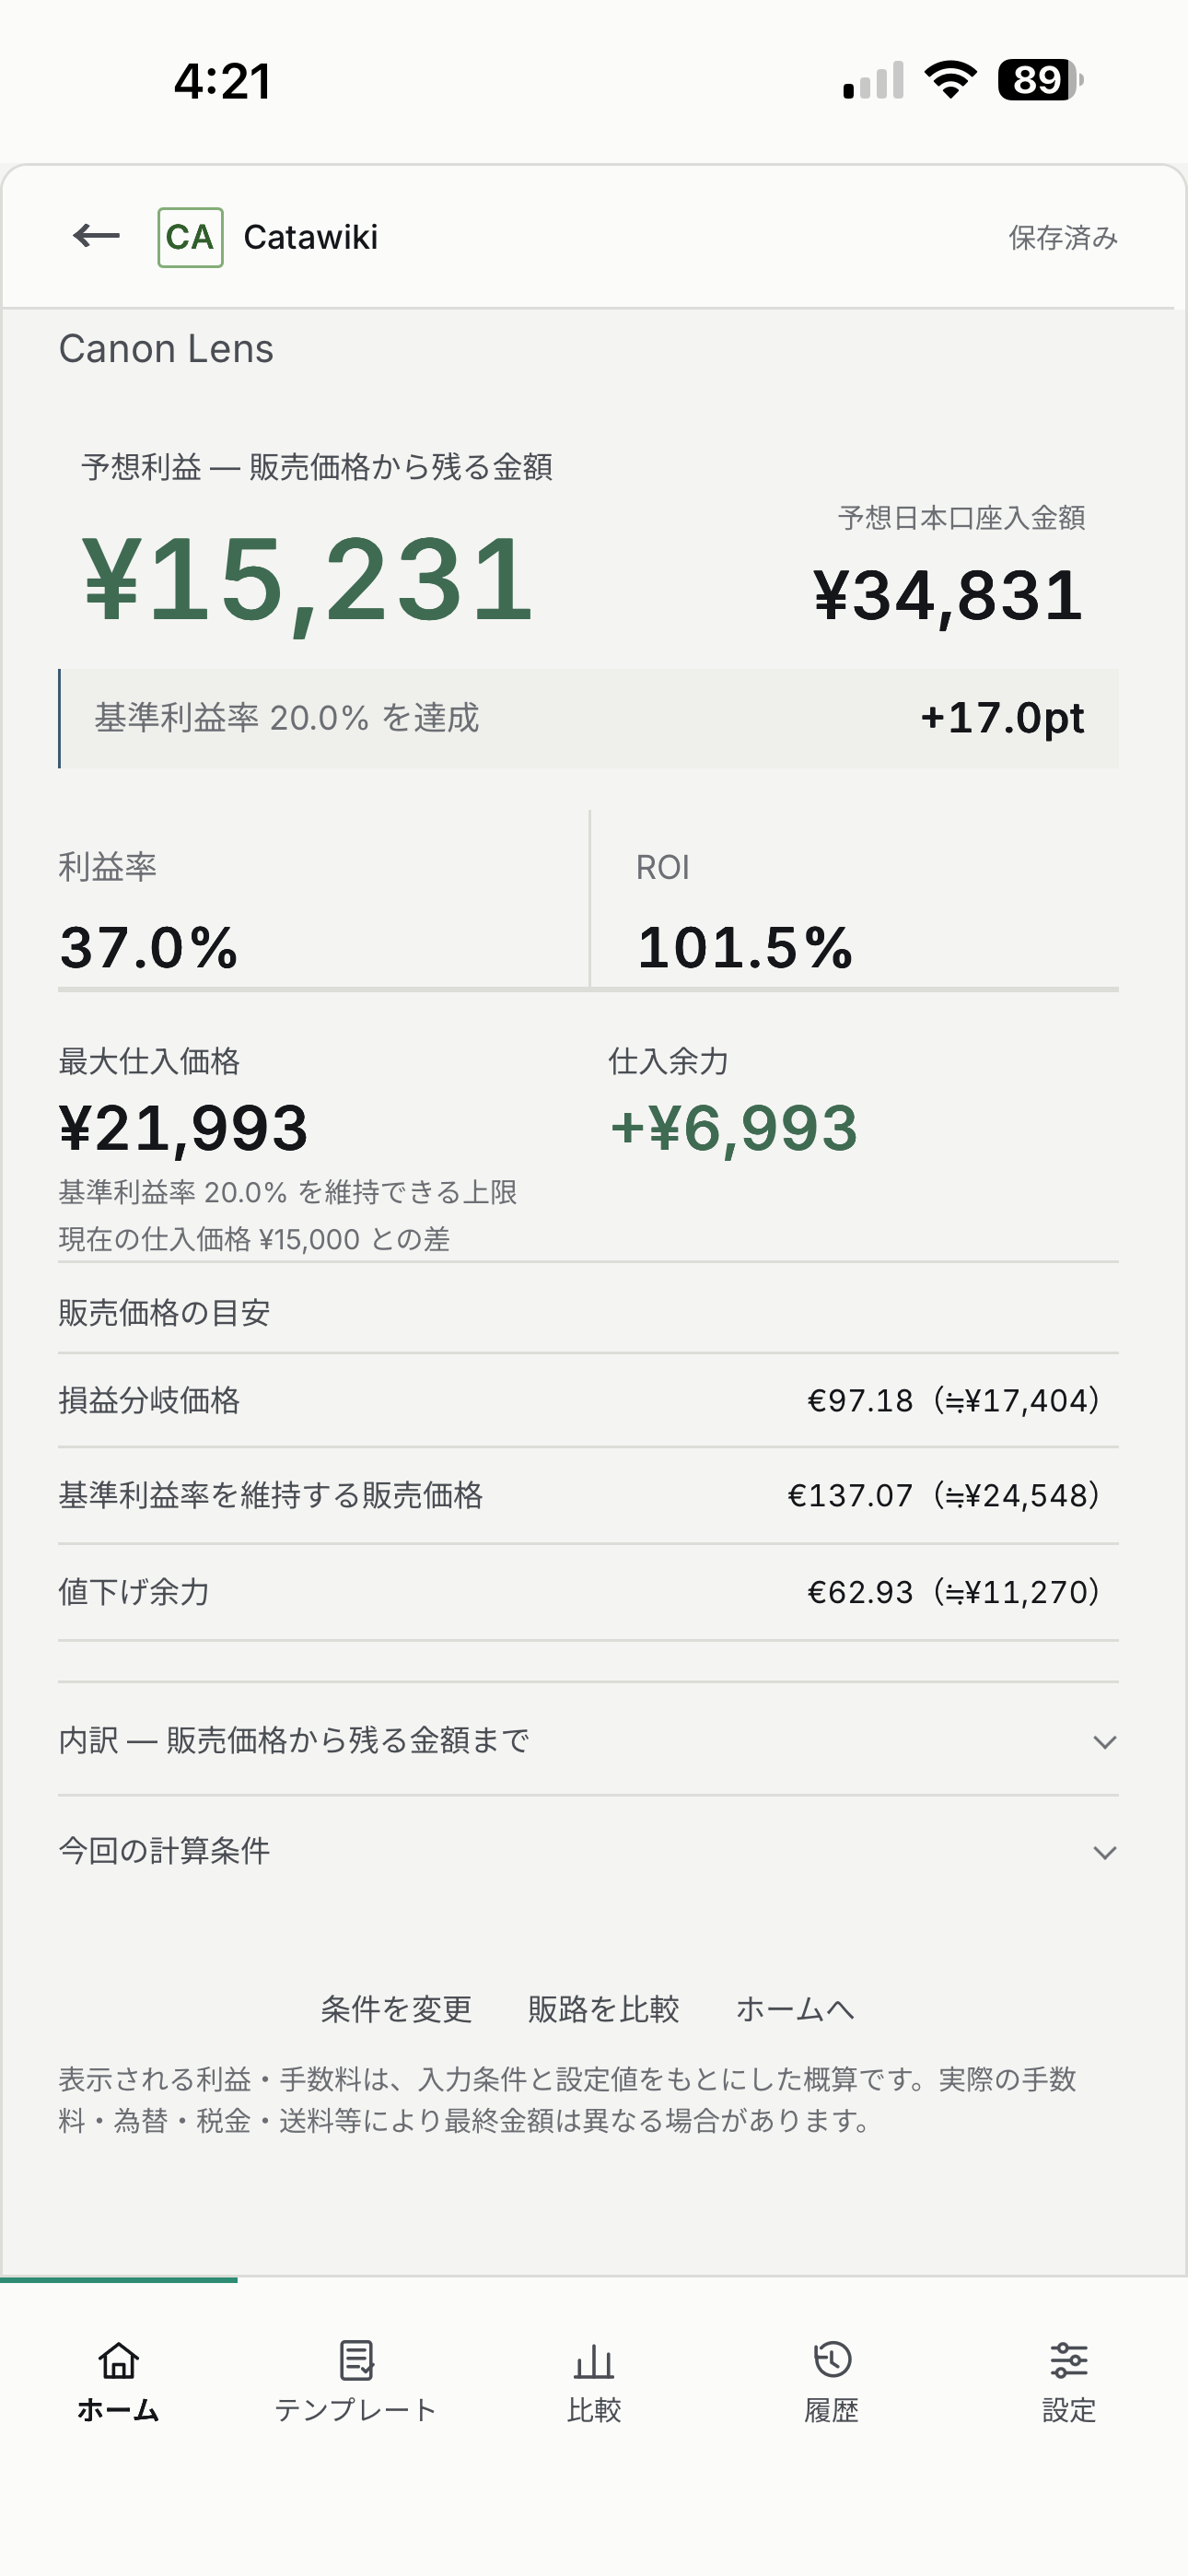Tap the Catawiki title text
Viewport: 1188px width, 2576px height.
311,237
